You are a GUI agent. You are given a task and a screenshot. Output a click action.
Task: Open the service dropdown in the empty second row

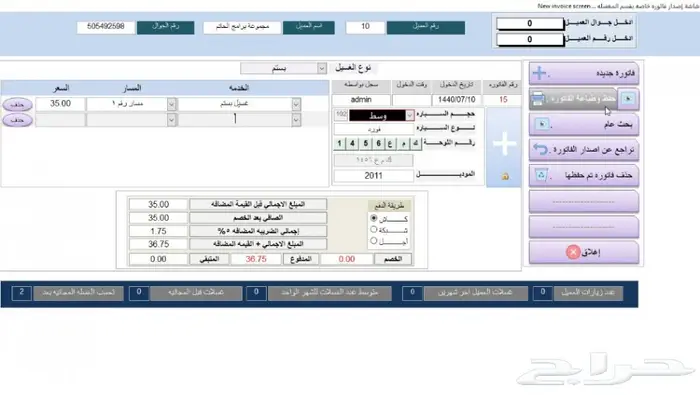pyautogui.click(x=296, y=120)
